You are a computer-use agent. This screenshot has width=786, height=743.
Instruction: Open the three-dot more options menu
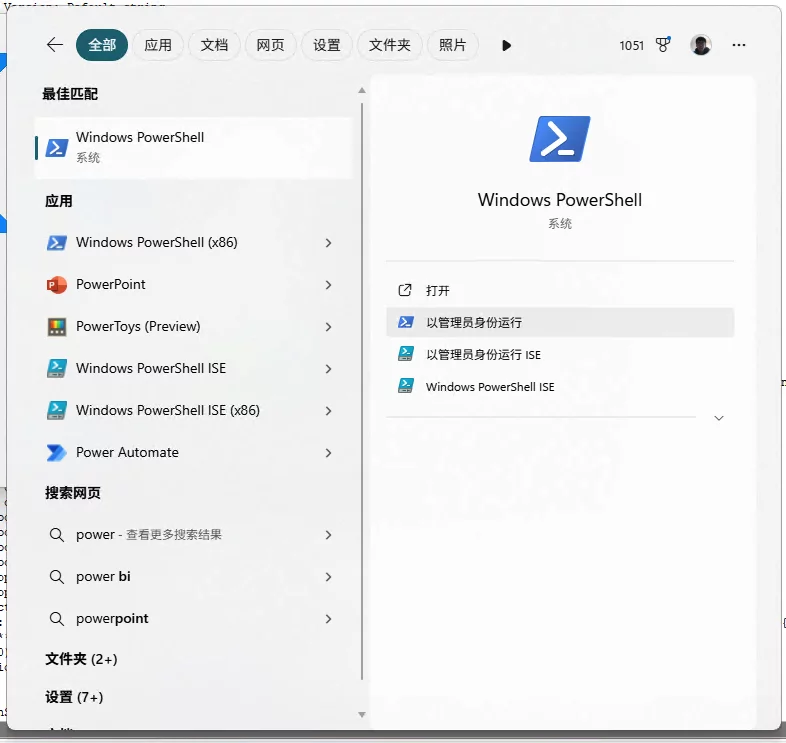pos(739,45)
